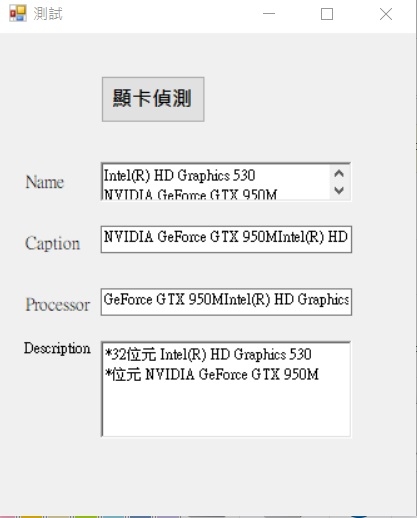417x518 pixels.
Task: Click empty area inside the Description box
Action: 226,410
